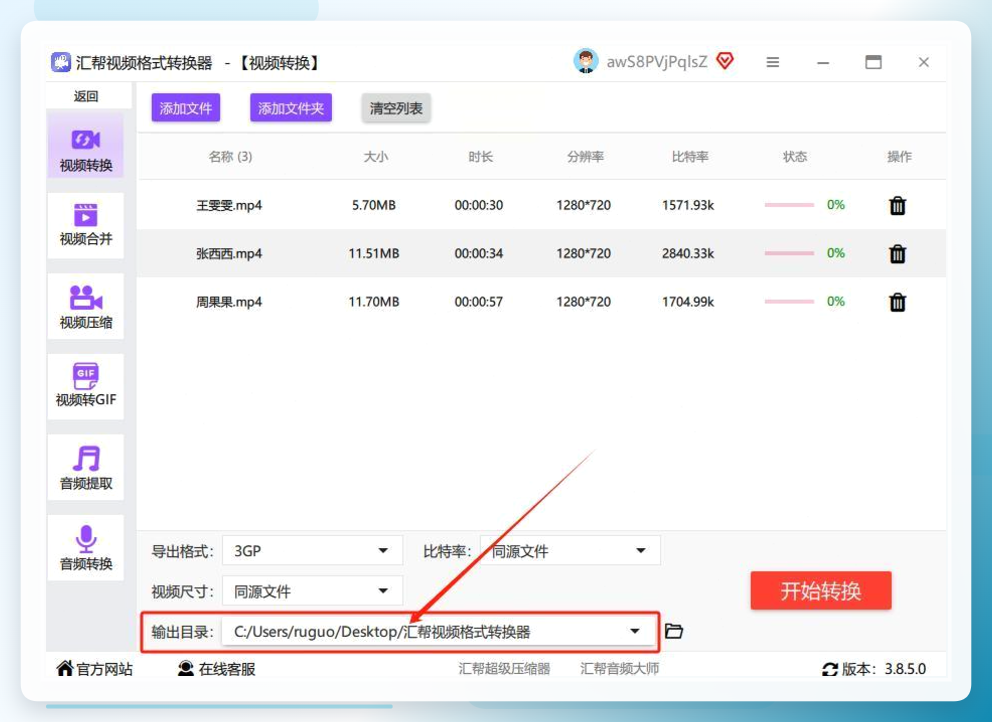Viewport: 992px width, 722px height.
Task: Click the refresh icon beside 版本
Action: point(829,669)
